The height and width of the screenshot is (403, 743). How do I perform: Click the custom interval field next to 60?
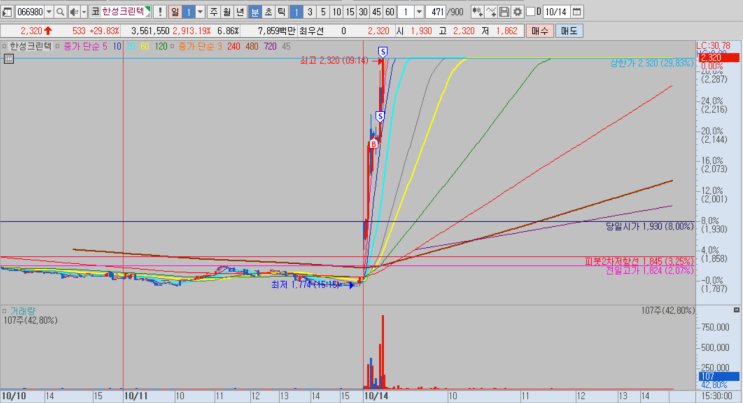pos(406,11)
